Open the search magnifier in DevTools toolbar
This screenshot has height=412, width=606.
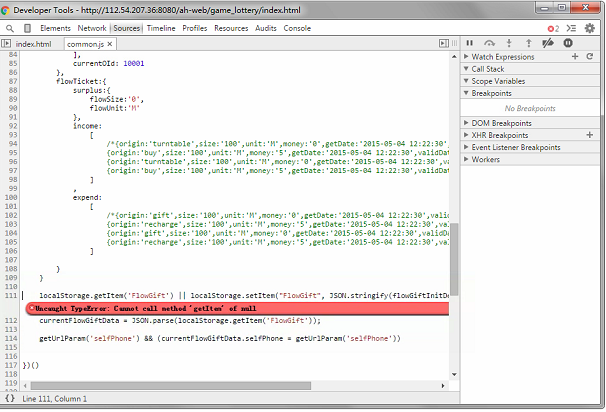point(10,29)
